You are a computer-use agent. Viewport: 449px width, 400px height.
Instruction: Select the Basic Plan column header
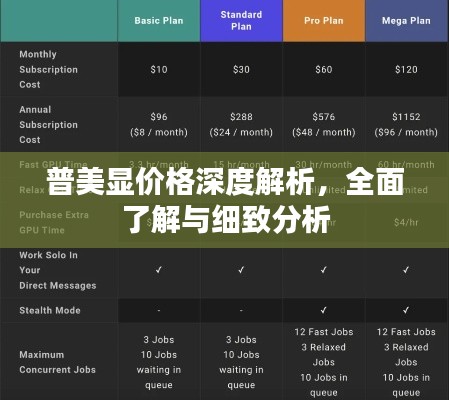point(159,21)
